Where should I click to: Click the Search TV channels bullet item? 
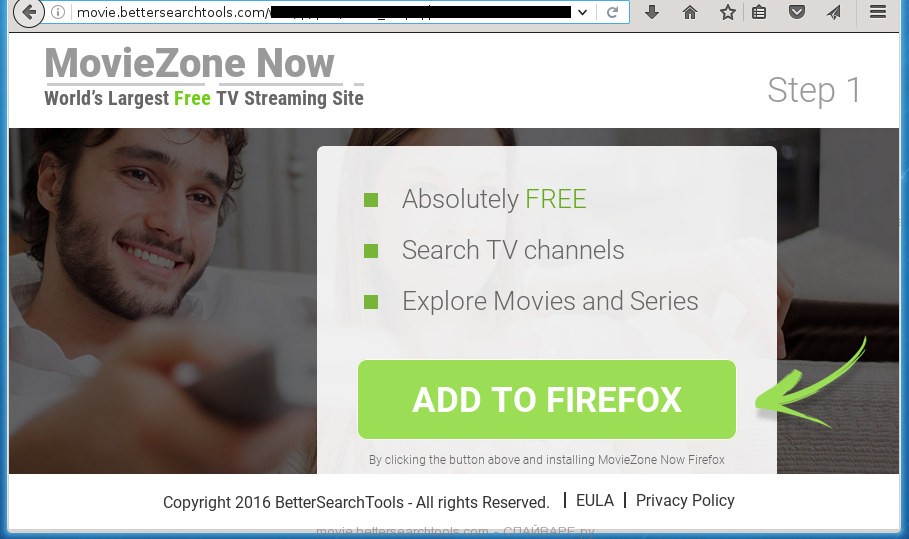click(x=512, y=250)
